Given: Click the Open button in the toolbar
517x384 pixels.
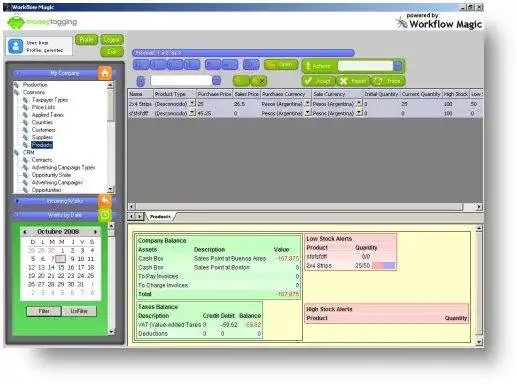Looking at the screenshot, I should (x=281, y=64).
